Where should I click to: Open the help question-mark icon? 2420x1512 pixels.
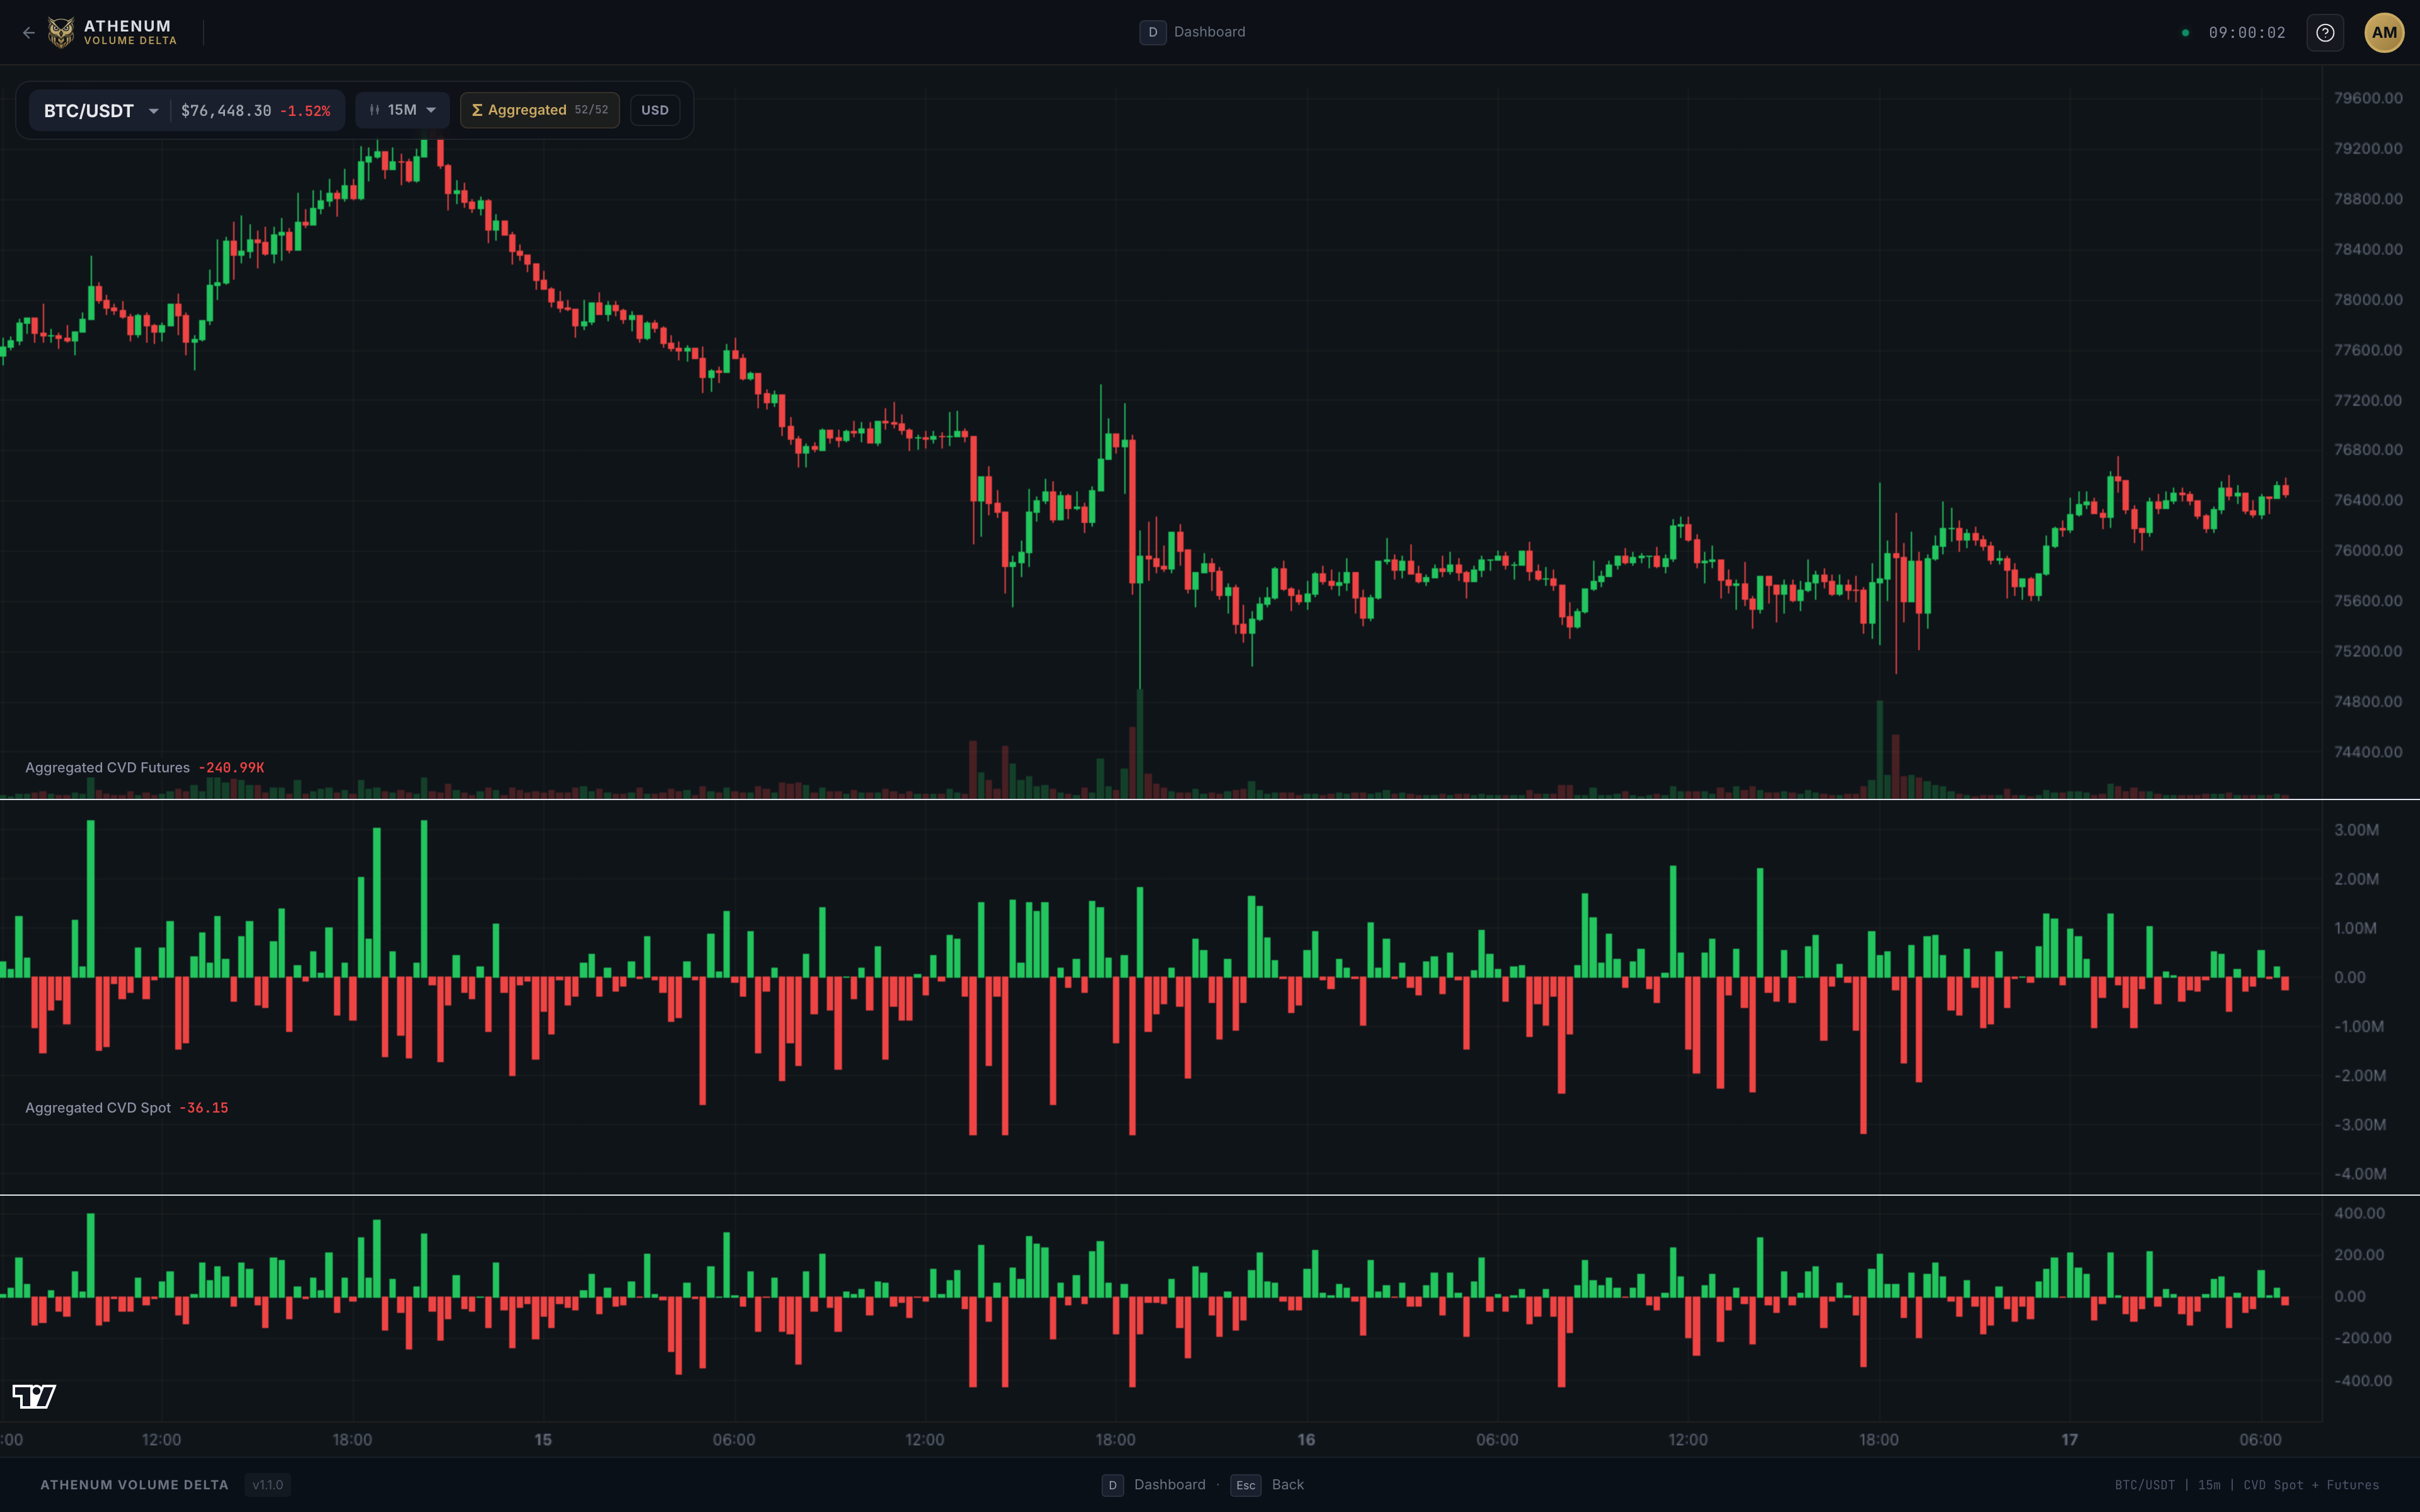pos(2325,33)
